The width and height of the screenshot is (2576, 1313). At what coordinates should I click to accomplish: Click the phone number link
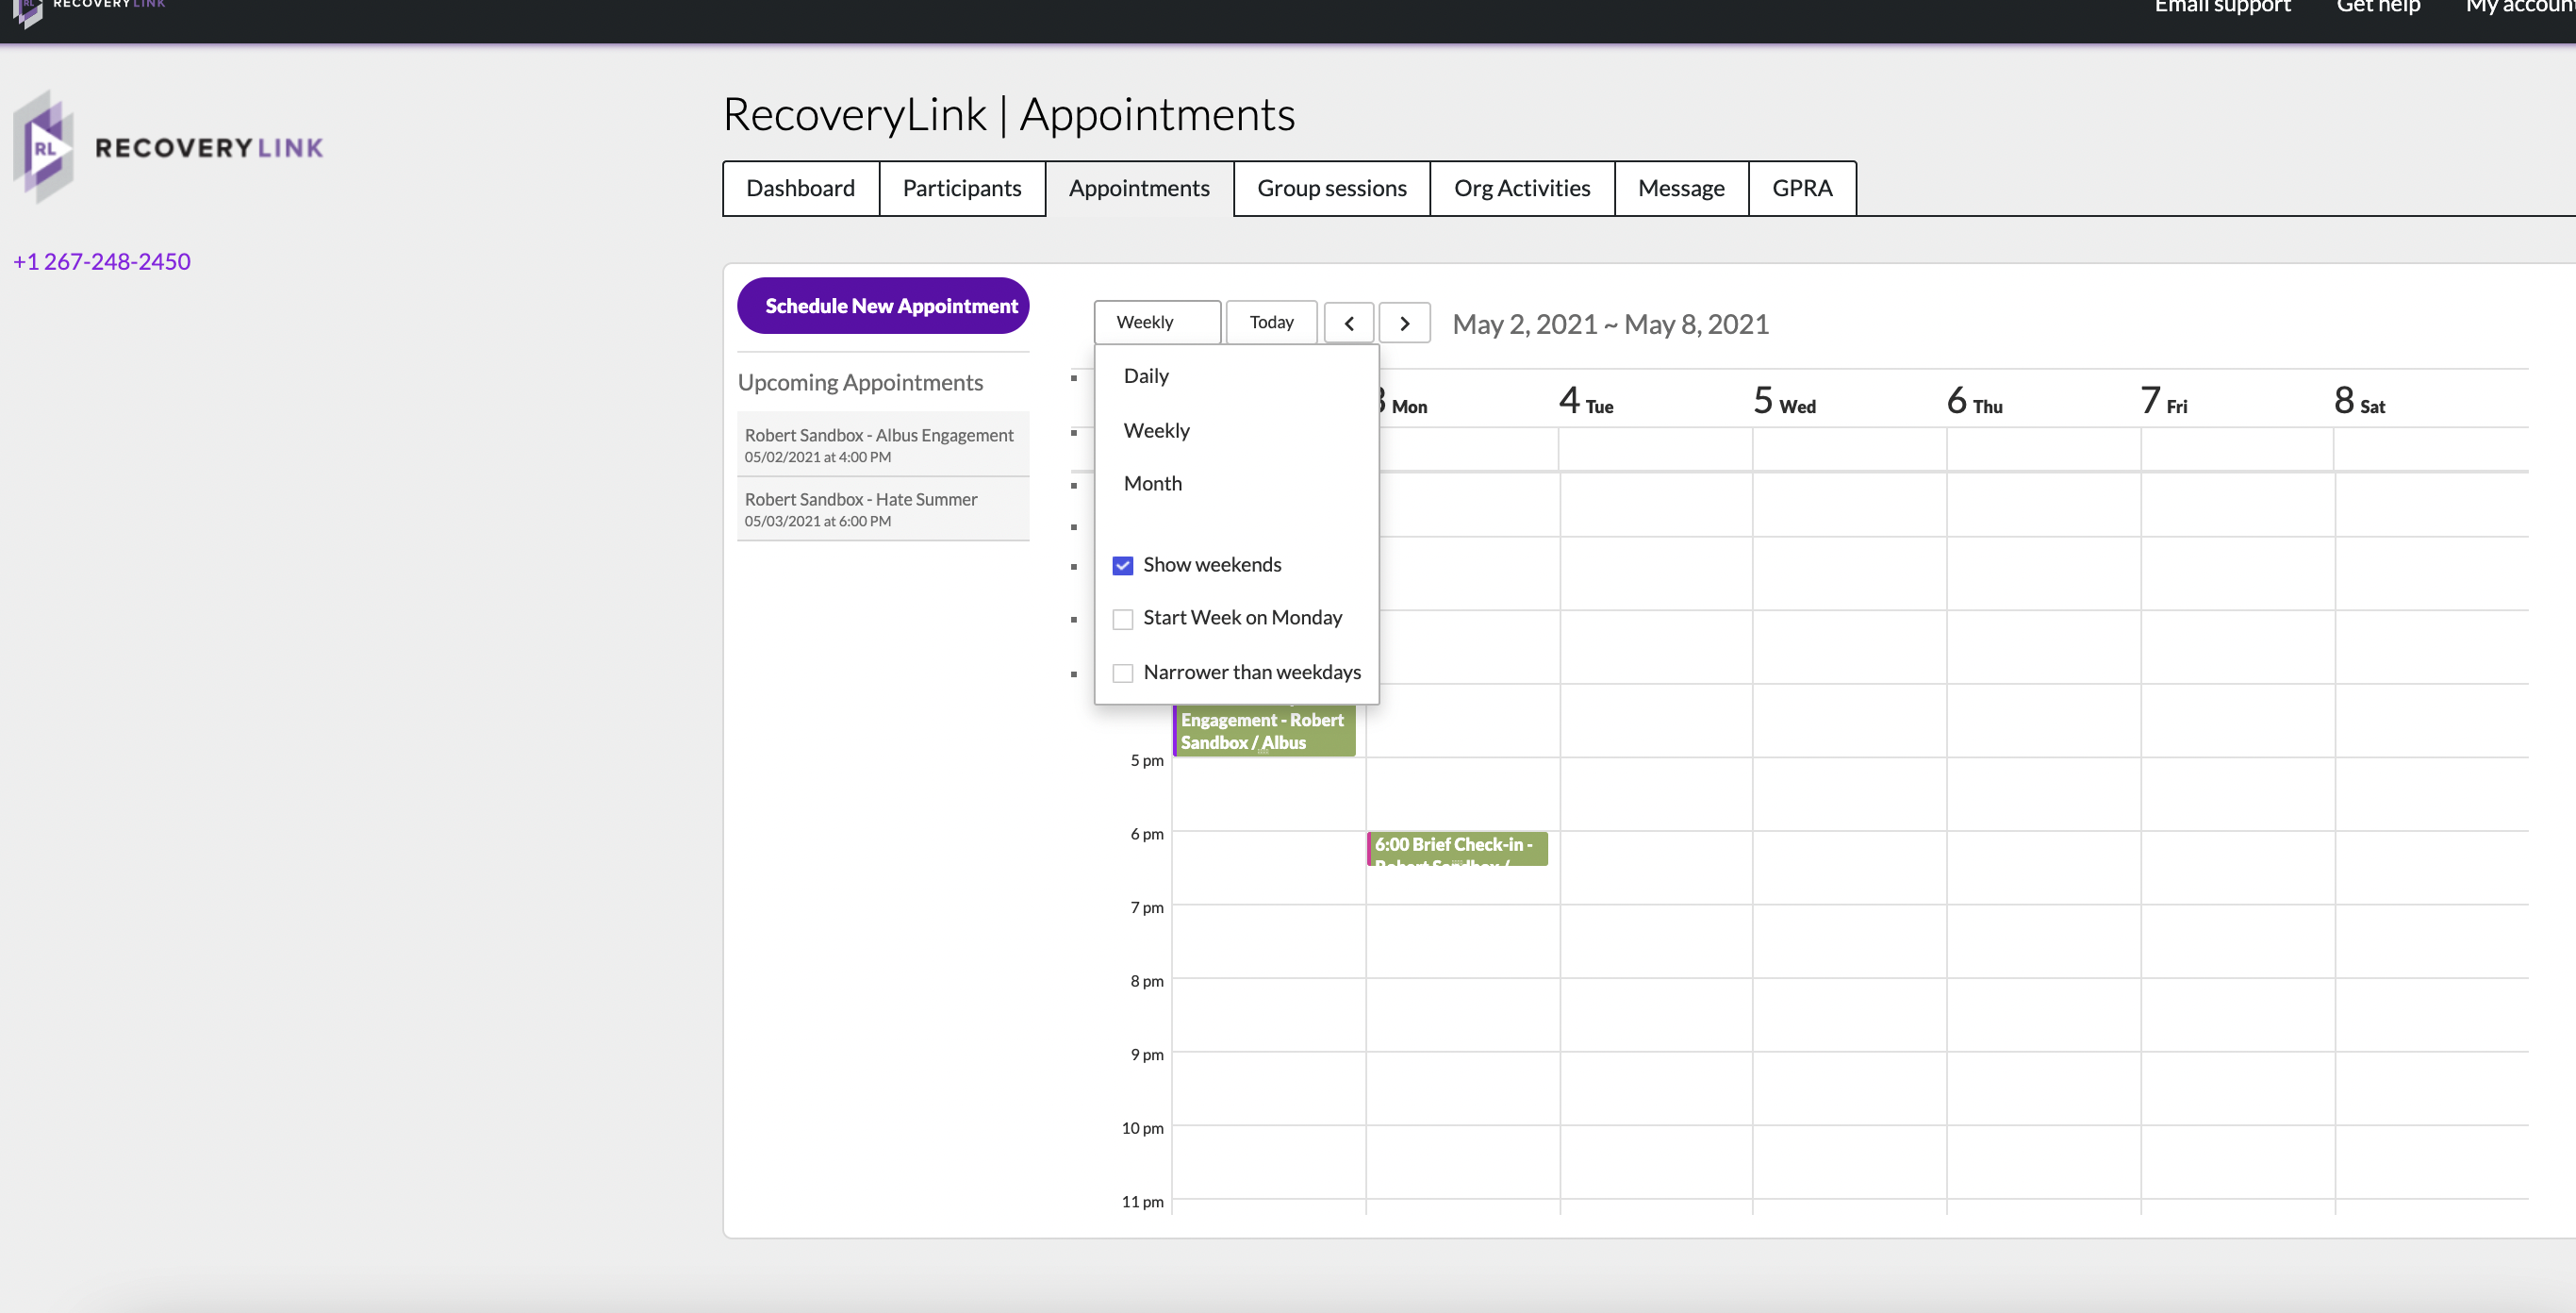102,261
